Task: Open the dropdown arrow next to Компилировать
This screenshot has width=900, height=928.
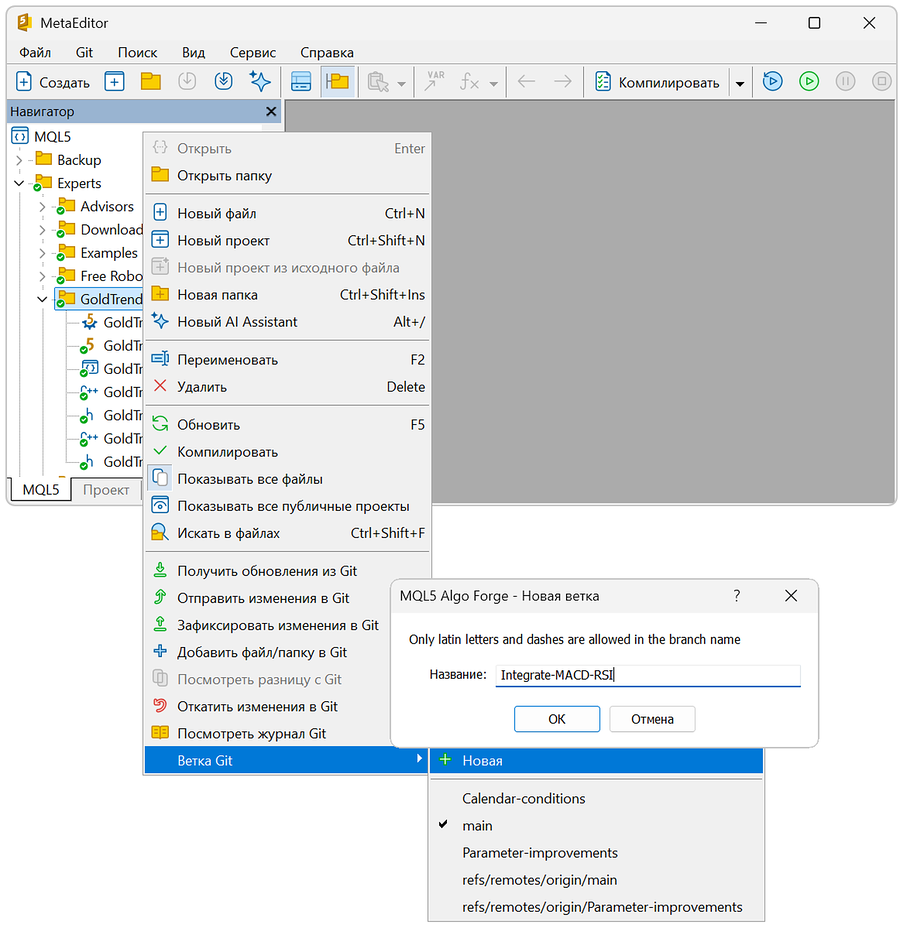Action: 740,83
